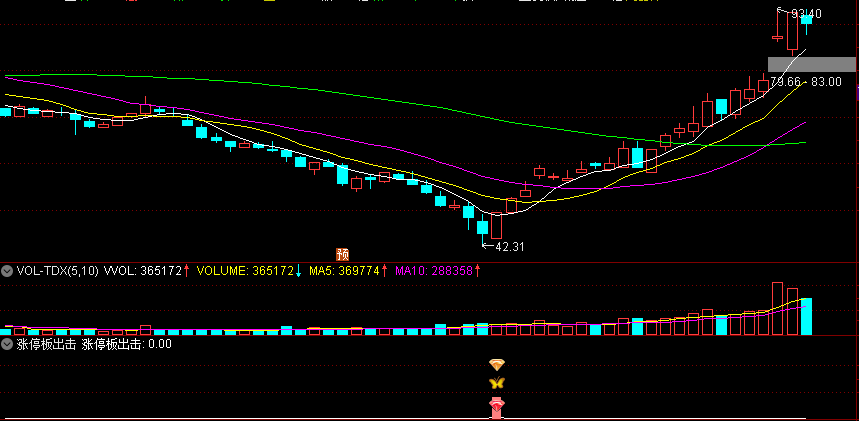Click the 93.40 high price label

(x=806, y=14)
